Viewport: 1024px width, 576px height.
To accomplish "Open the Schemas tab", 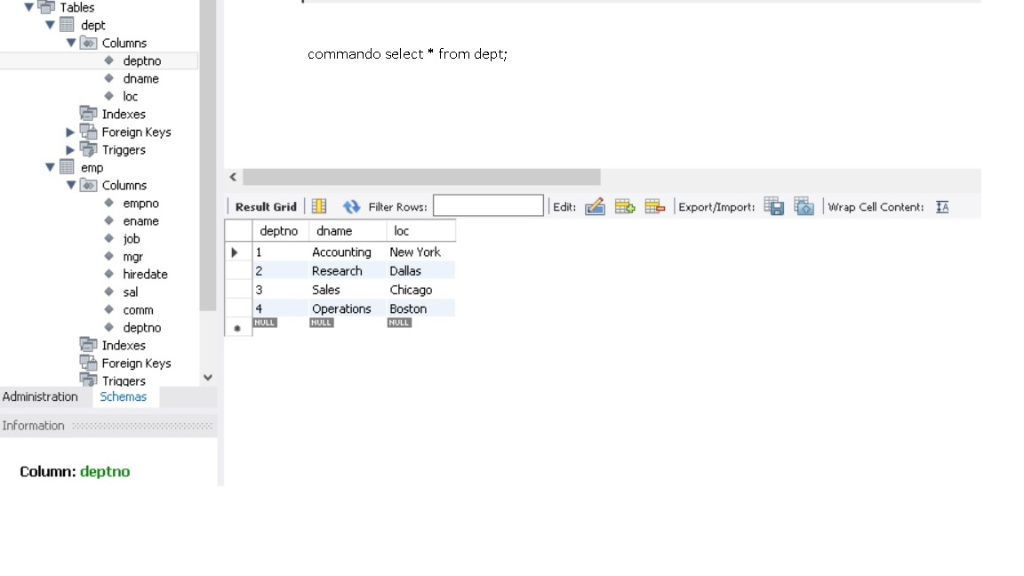I will click(123, 396).
